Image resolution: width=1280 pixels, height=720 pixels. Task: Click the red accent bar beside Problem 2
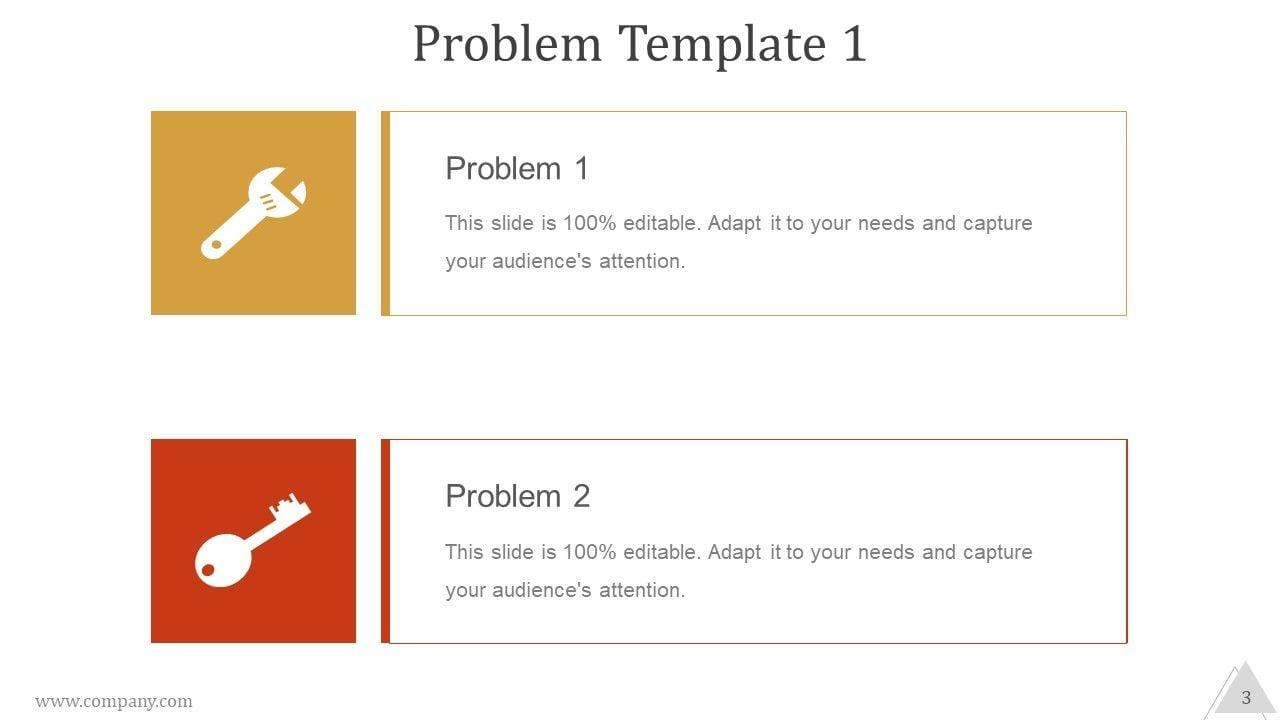click(x=385, y=541)
